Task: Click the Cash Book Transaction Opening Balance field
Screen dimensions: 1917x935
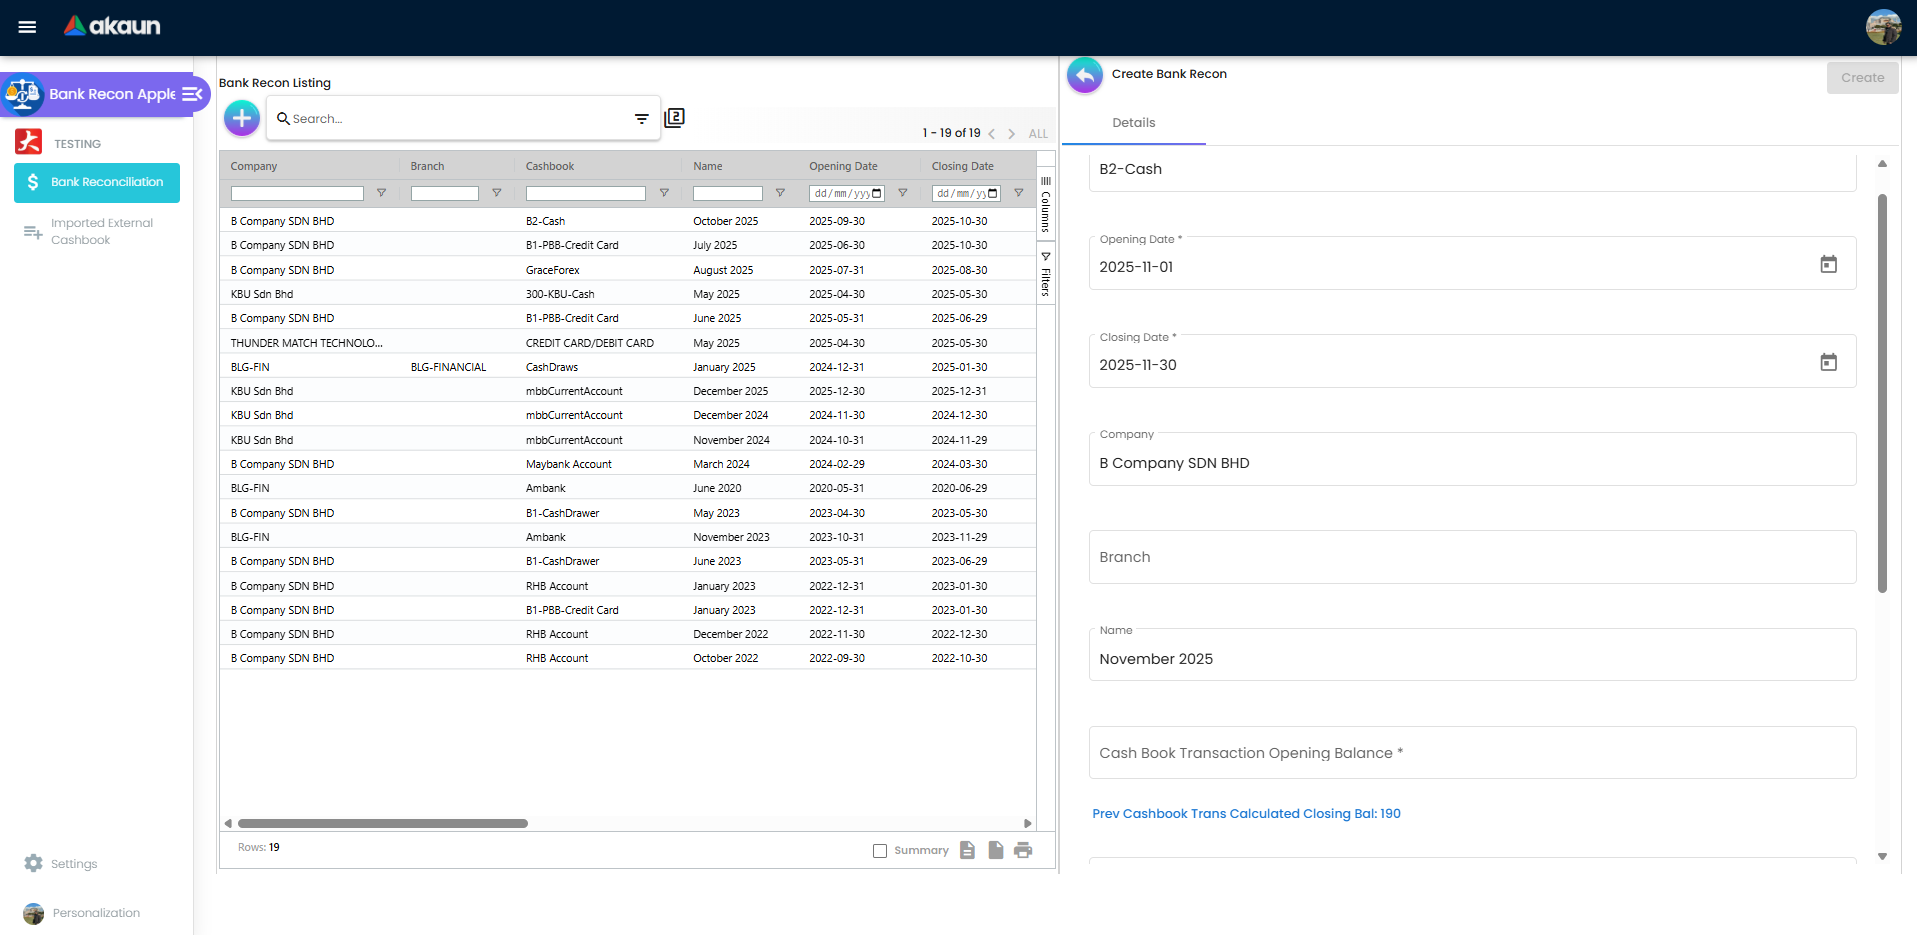Action: click(x=1471, y=753)
